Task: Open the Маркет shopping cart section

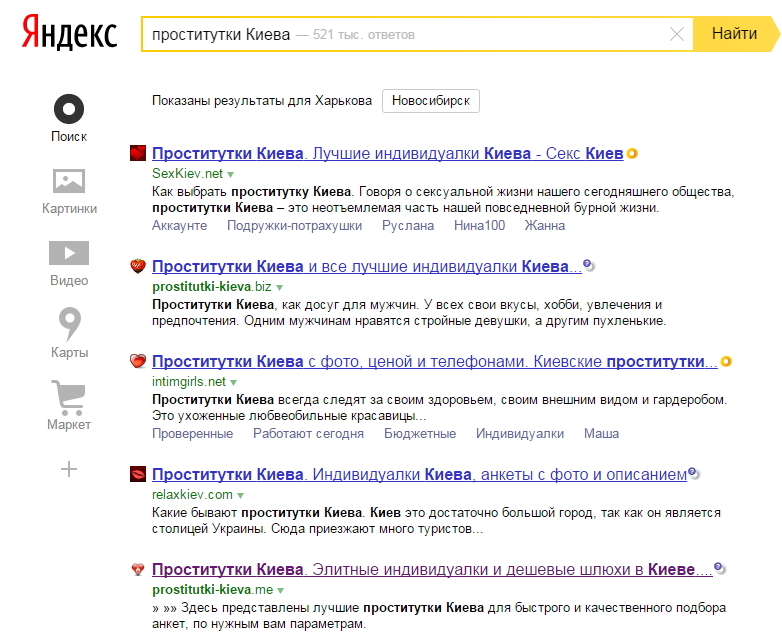Action: [69, 406]
